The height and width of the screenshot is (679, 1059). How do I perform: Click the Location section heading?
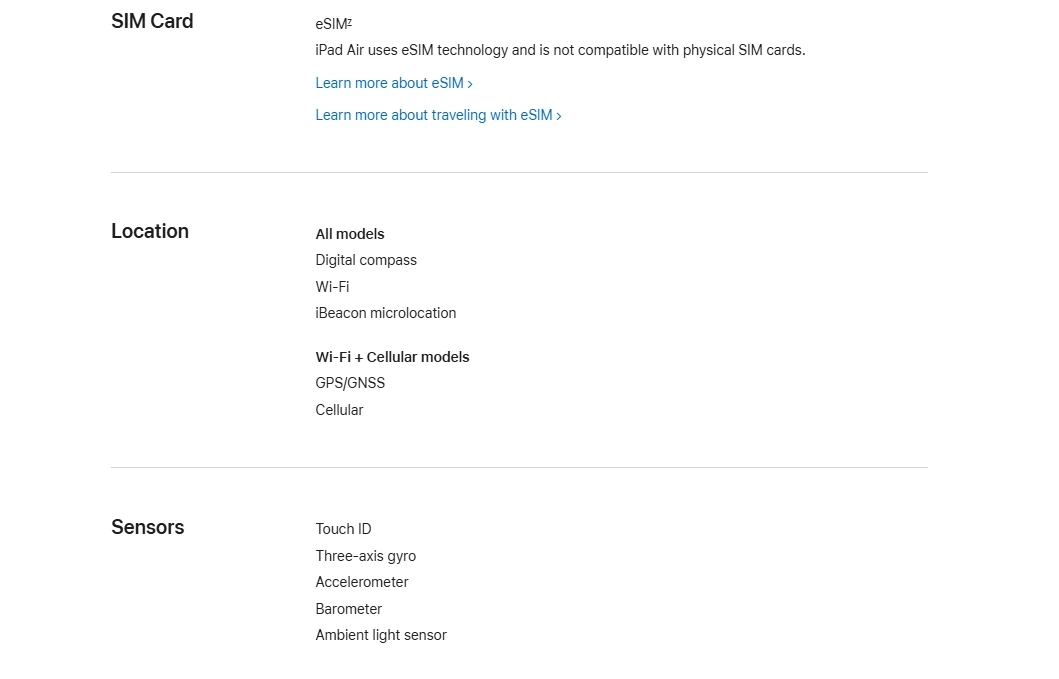(150, 231)
